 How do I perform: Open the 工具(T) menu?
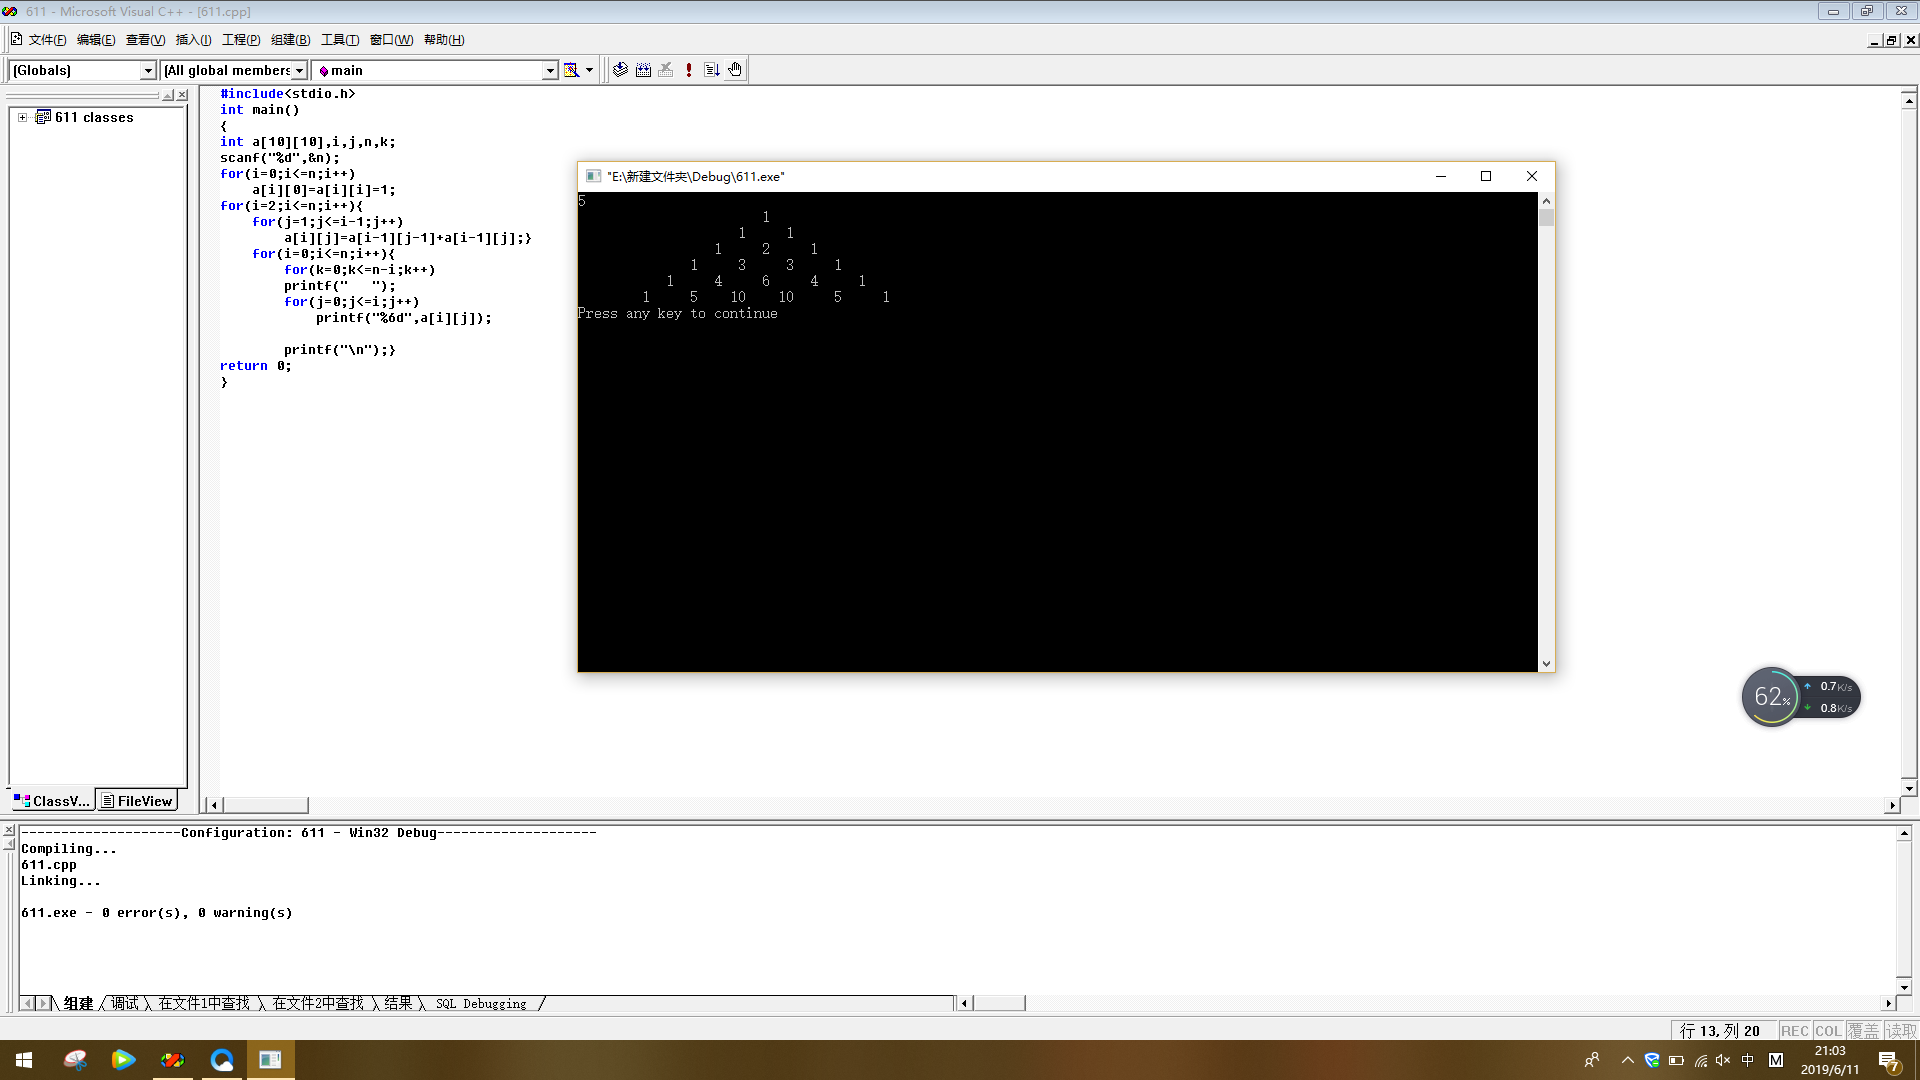click(340, 40)
